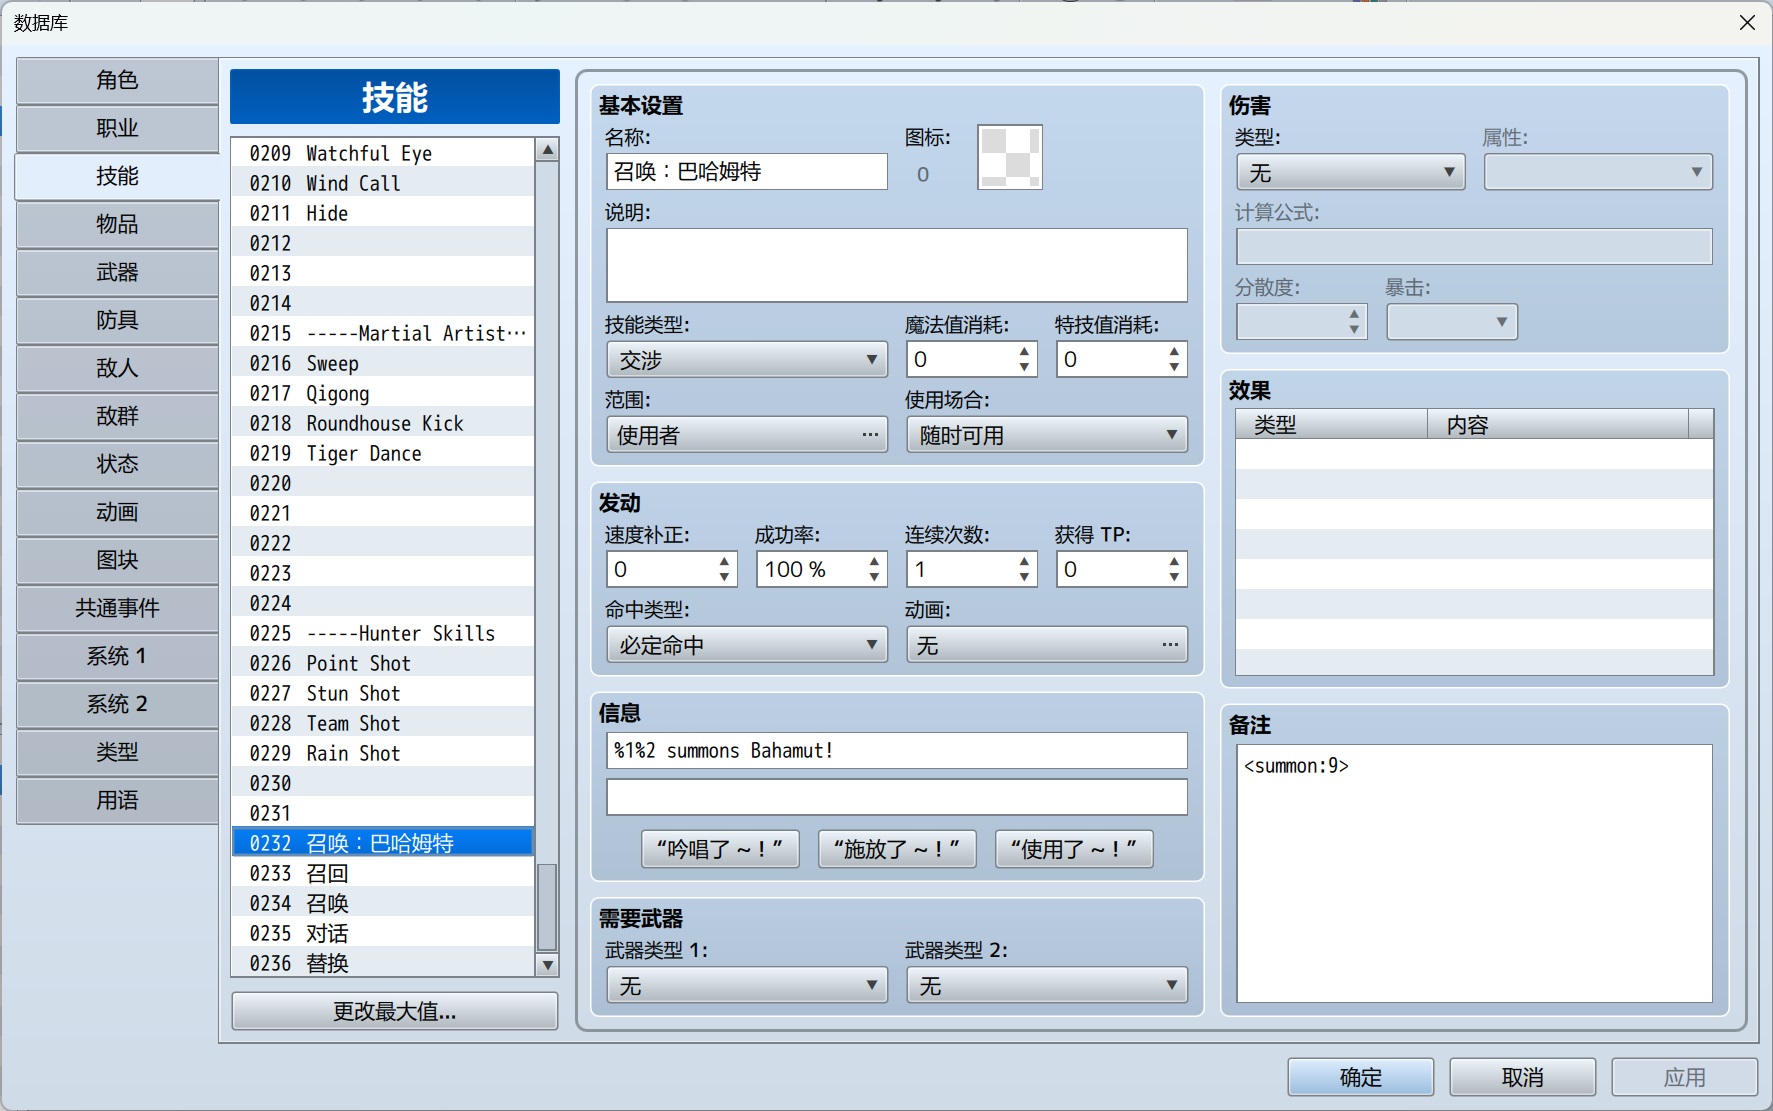Close the 数据库 window
1773x1111 pixels.
[x=1747, y=22]
